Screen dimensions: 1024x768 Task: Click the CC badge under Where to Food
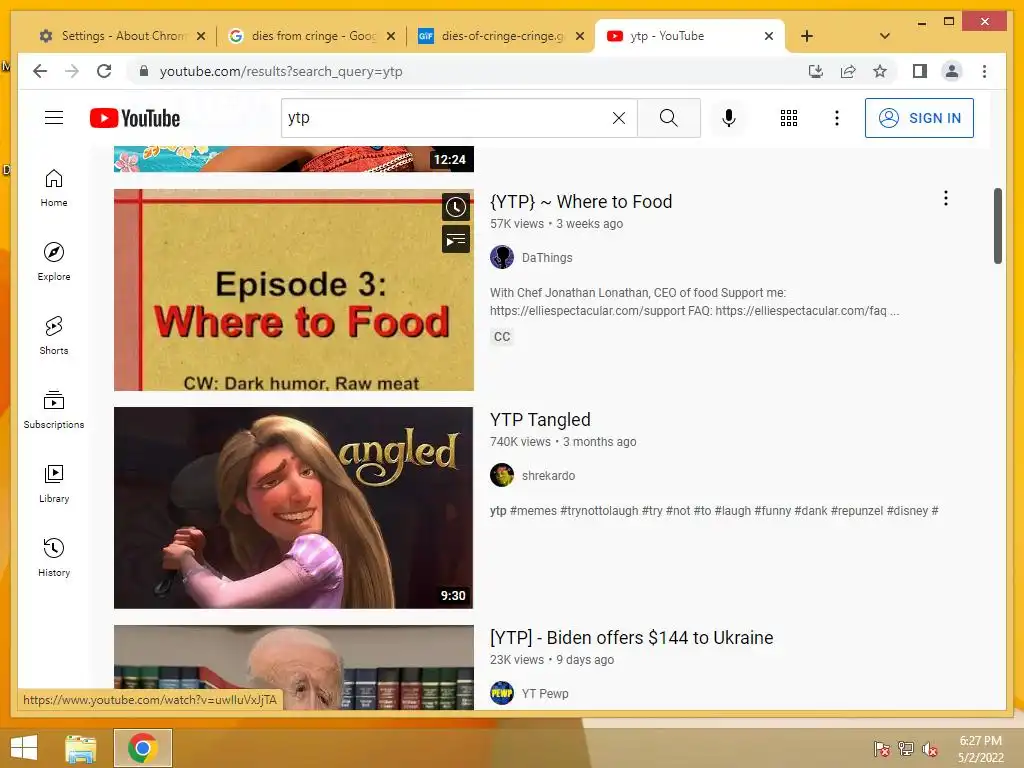(502, 337)
